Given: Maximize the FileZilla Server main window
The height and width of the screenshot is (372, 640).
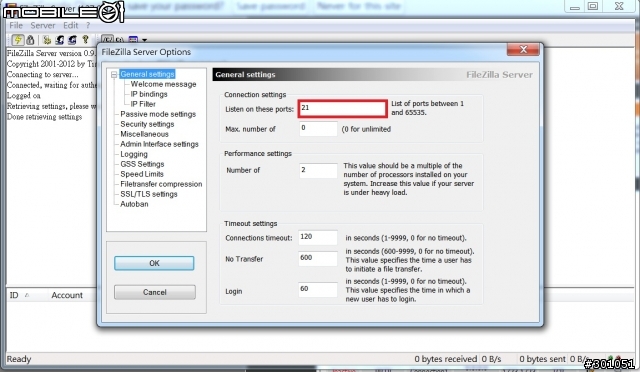Looking at the screenshot, I should [593, 6].
